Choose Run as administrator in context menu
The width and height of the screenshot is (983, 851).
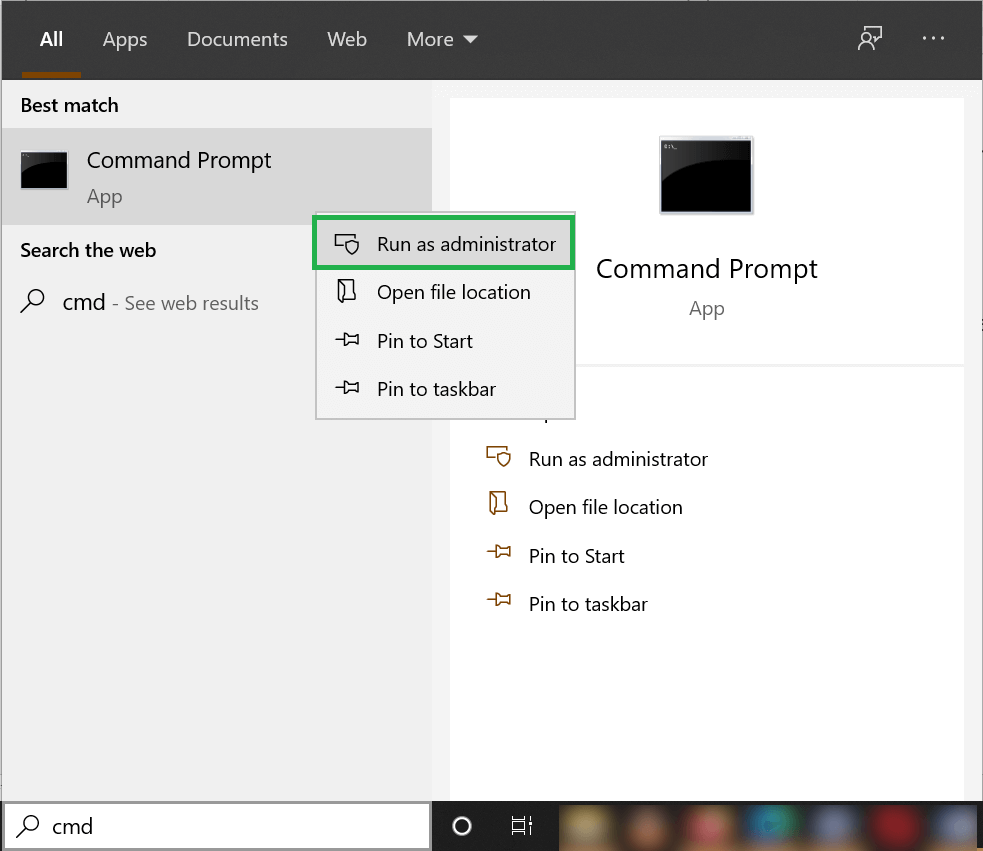(x=444, y=243)
